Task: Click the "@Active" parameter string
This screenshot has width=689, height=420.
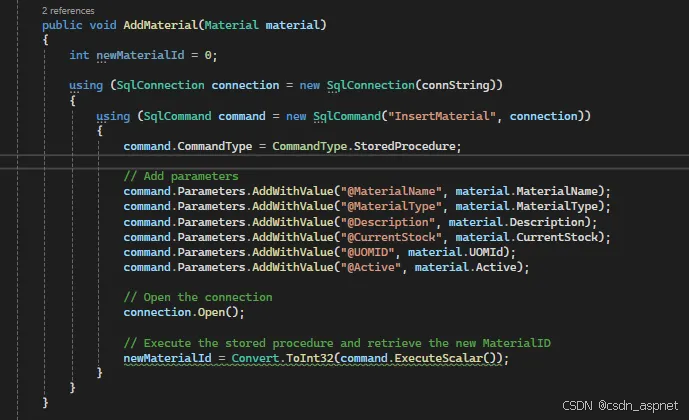Action: (371, 267)
